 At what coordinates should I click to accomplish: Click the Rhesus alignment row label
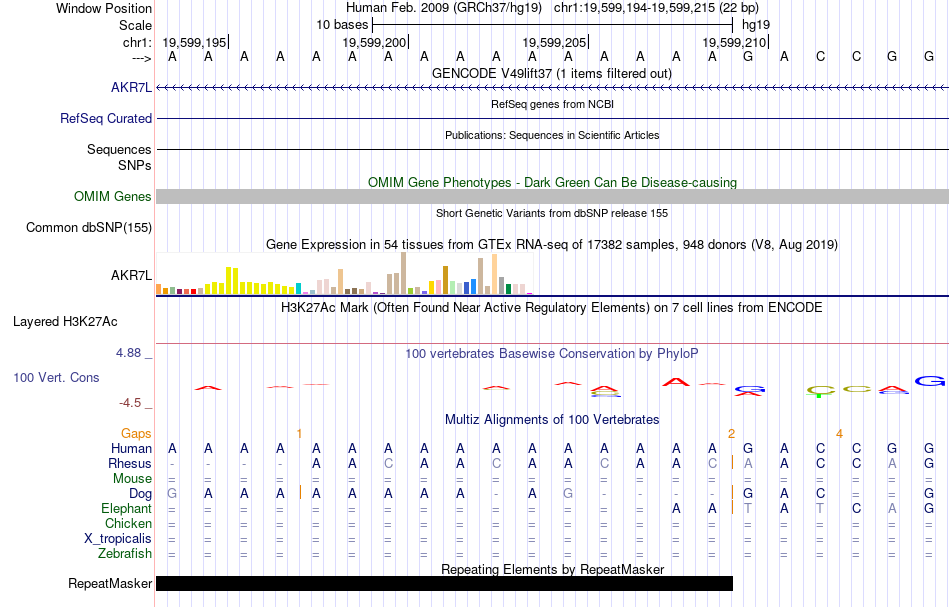[x=130, y=463]
